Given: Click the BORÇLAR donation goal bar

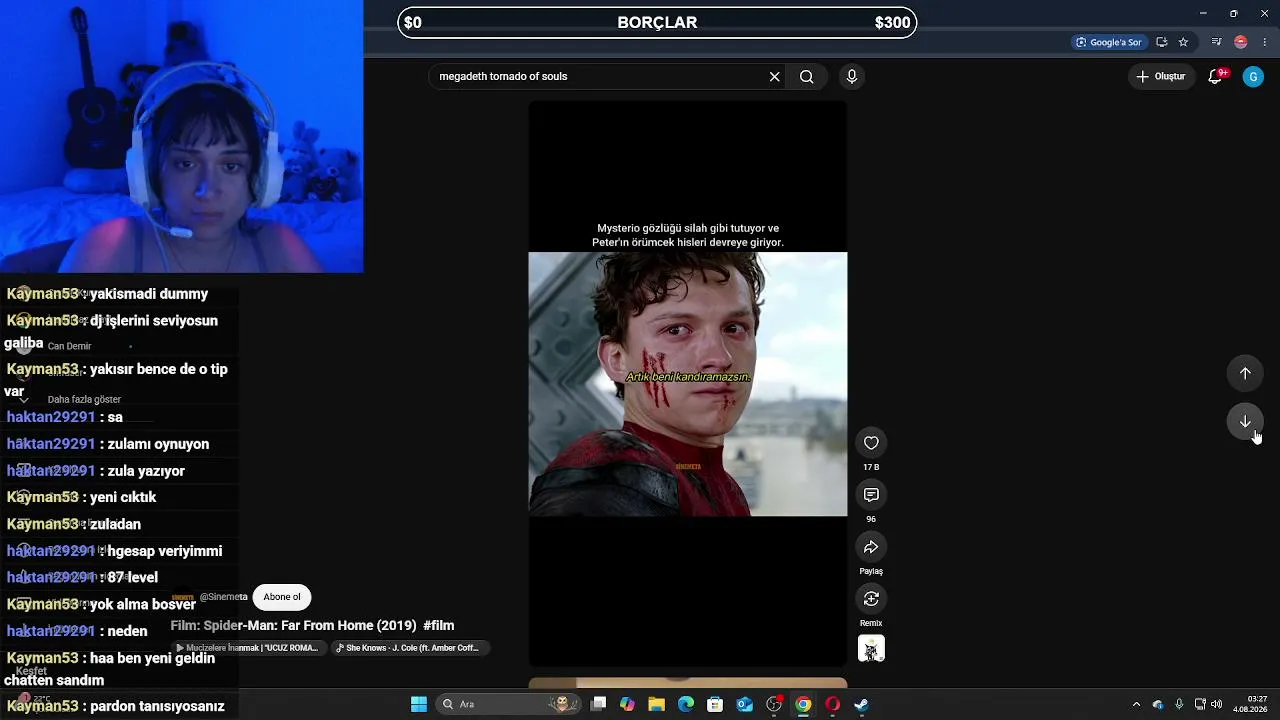Looking at the screenshot, I should [657, 22].
